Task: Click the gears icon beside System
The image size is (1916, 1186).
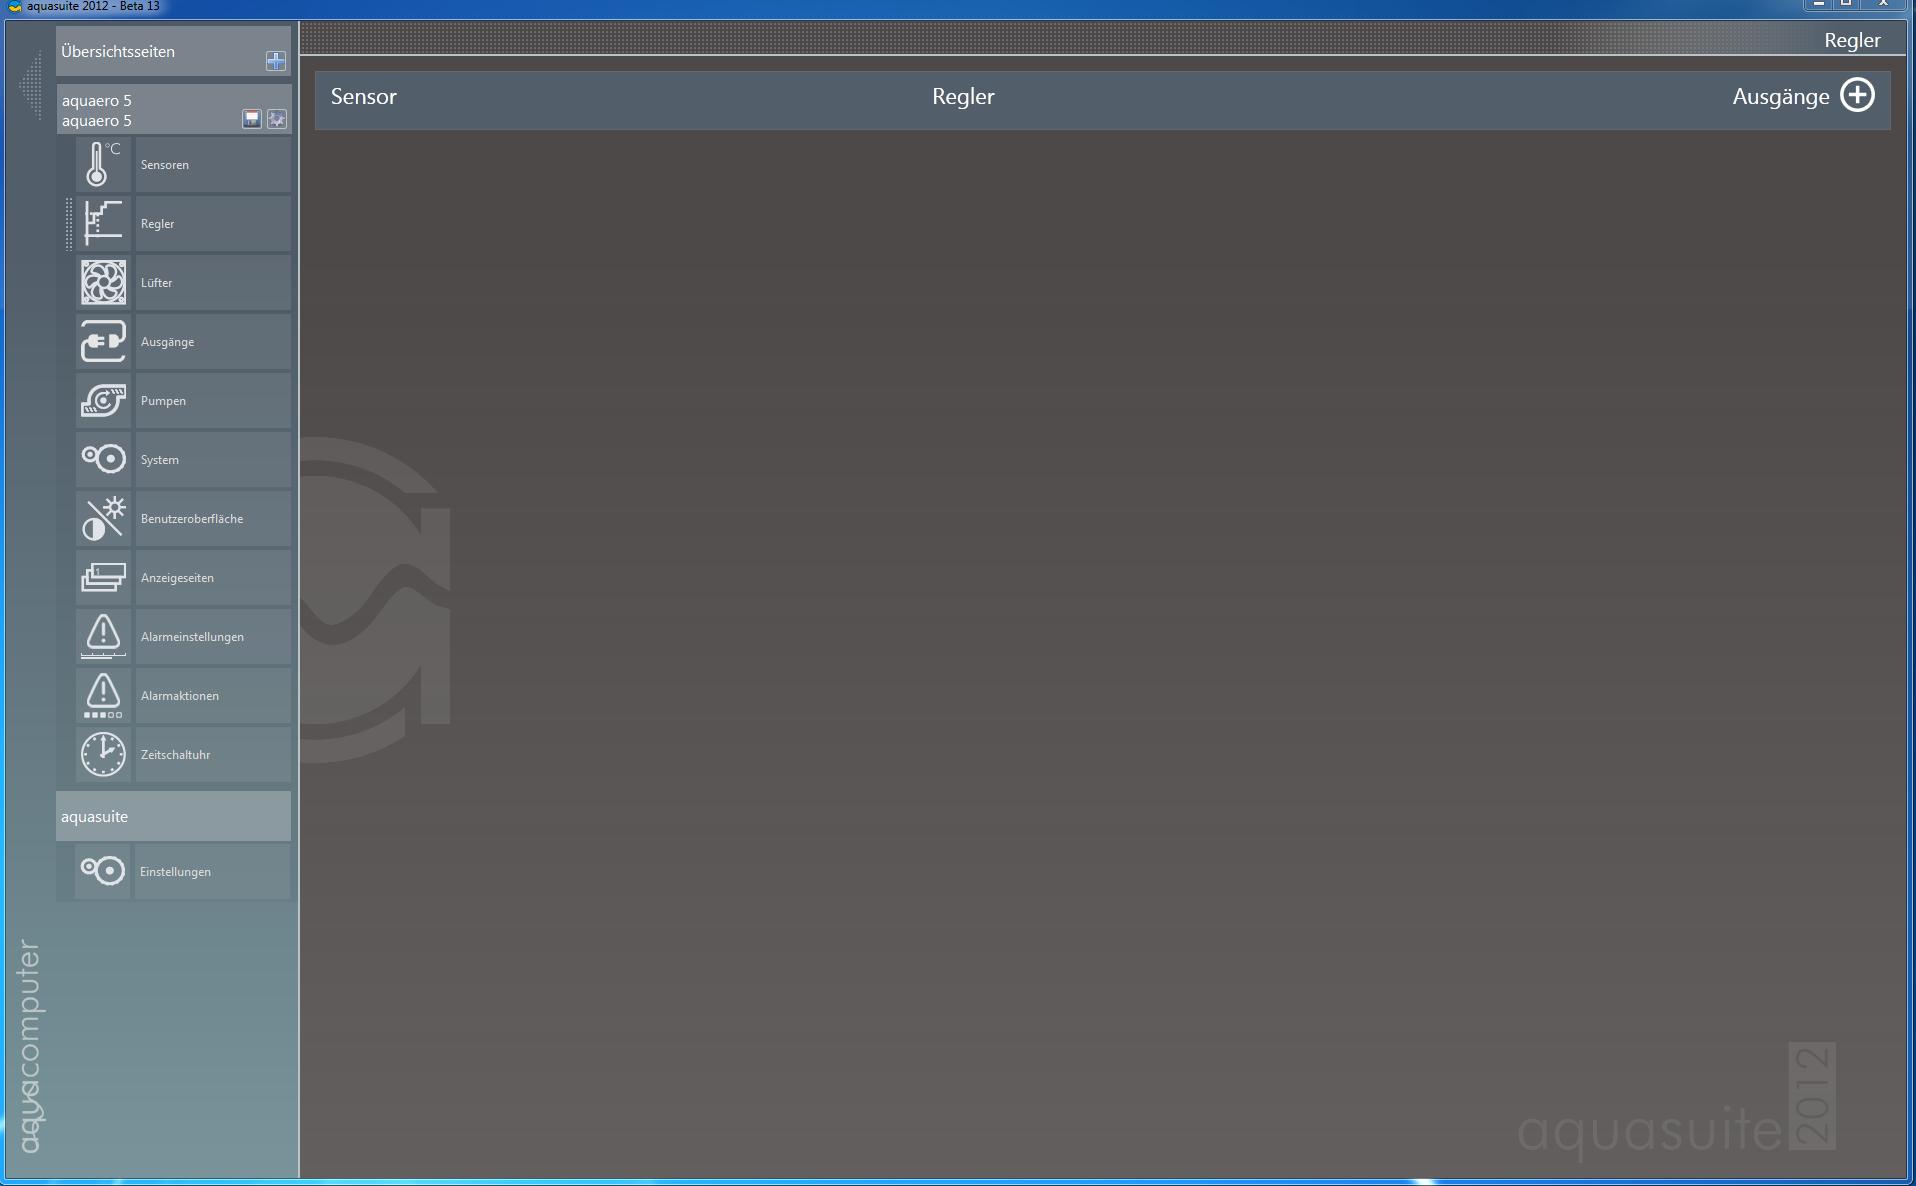Action: tap(103, 459)
